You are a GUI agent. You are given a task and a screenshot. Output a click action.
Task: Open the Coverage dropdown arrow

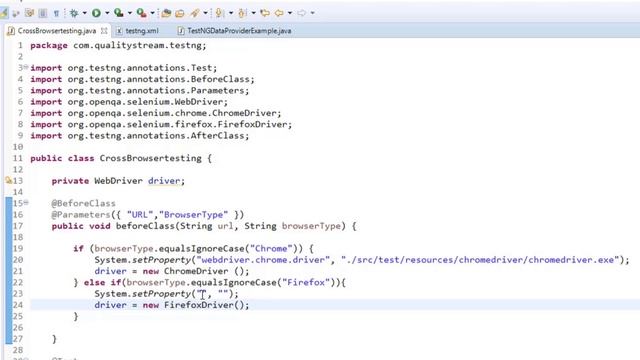(x=130, y=13)
